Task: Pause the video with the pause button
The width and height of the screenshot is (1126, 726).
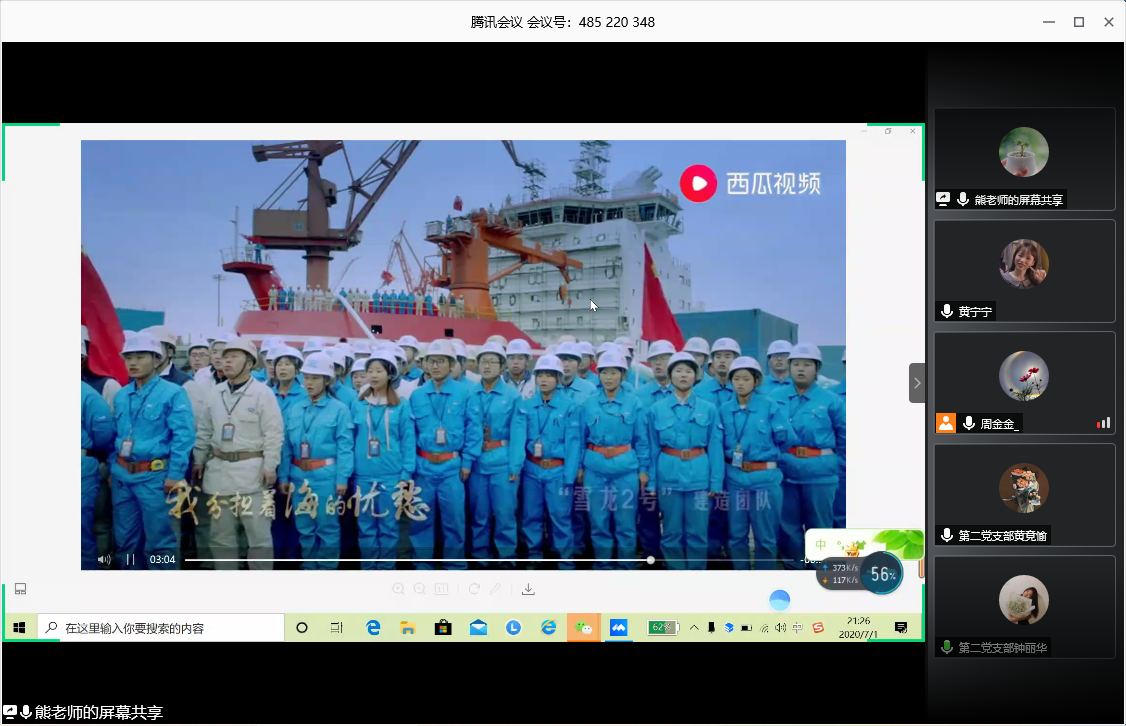Action: pos(130,560)
